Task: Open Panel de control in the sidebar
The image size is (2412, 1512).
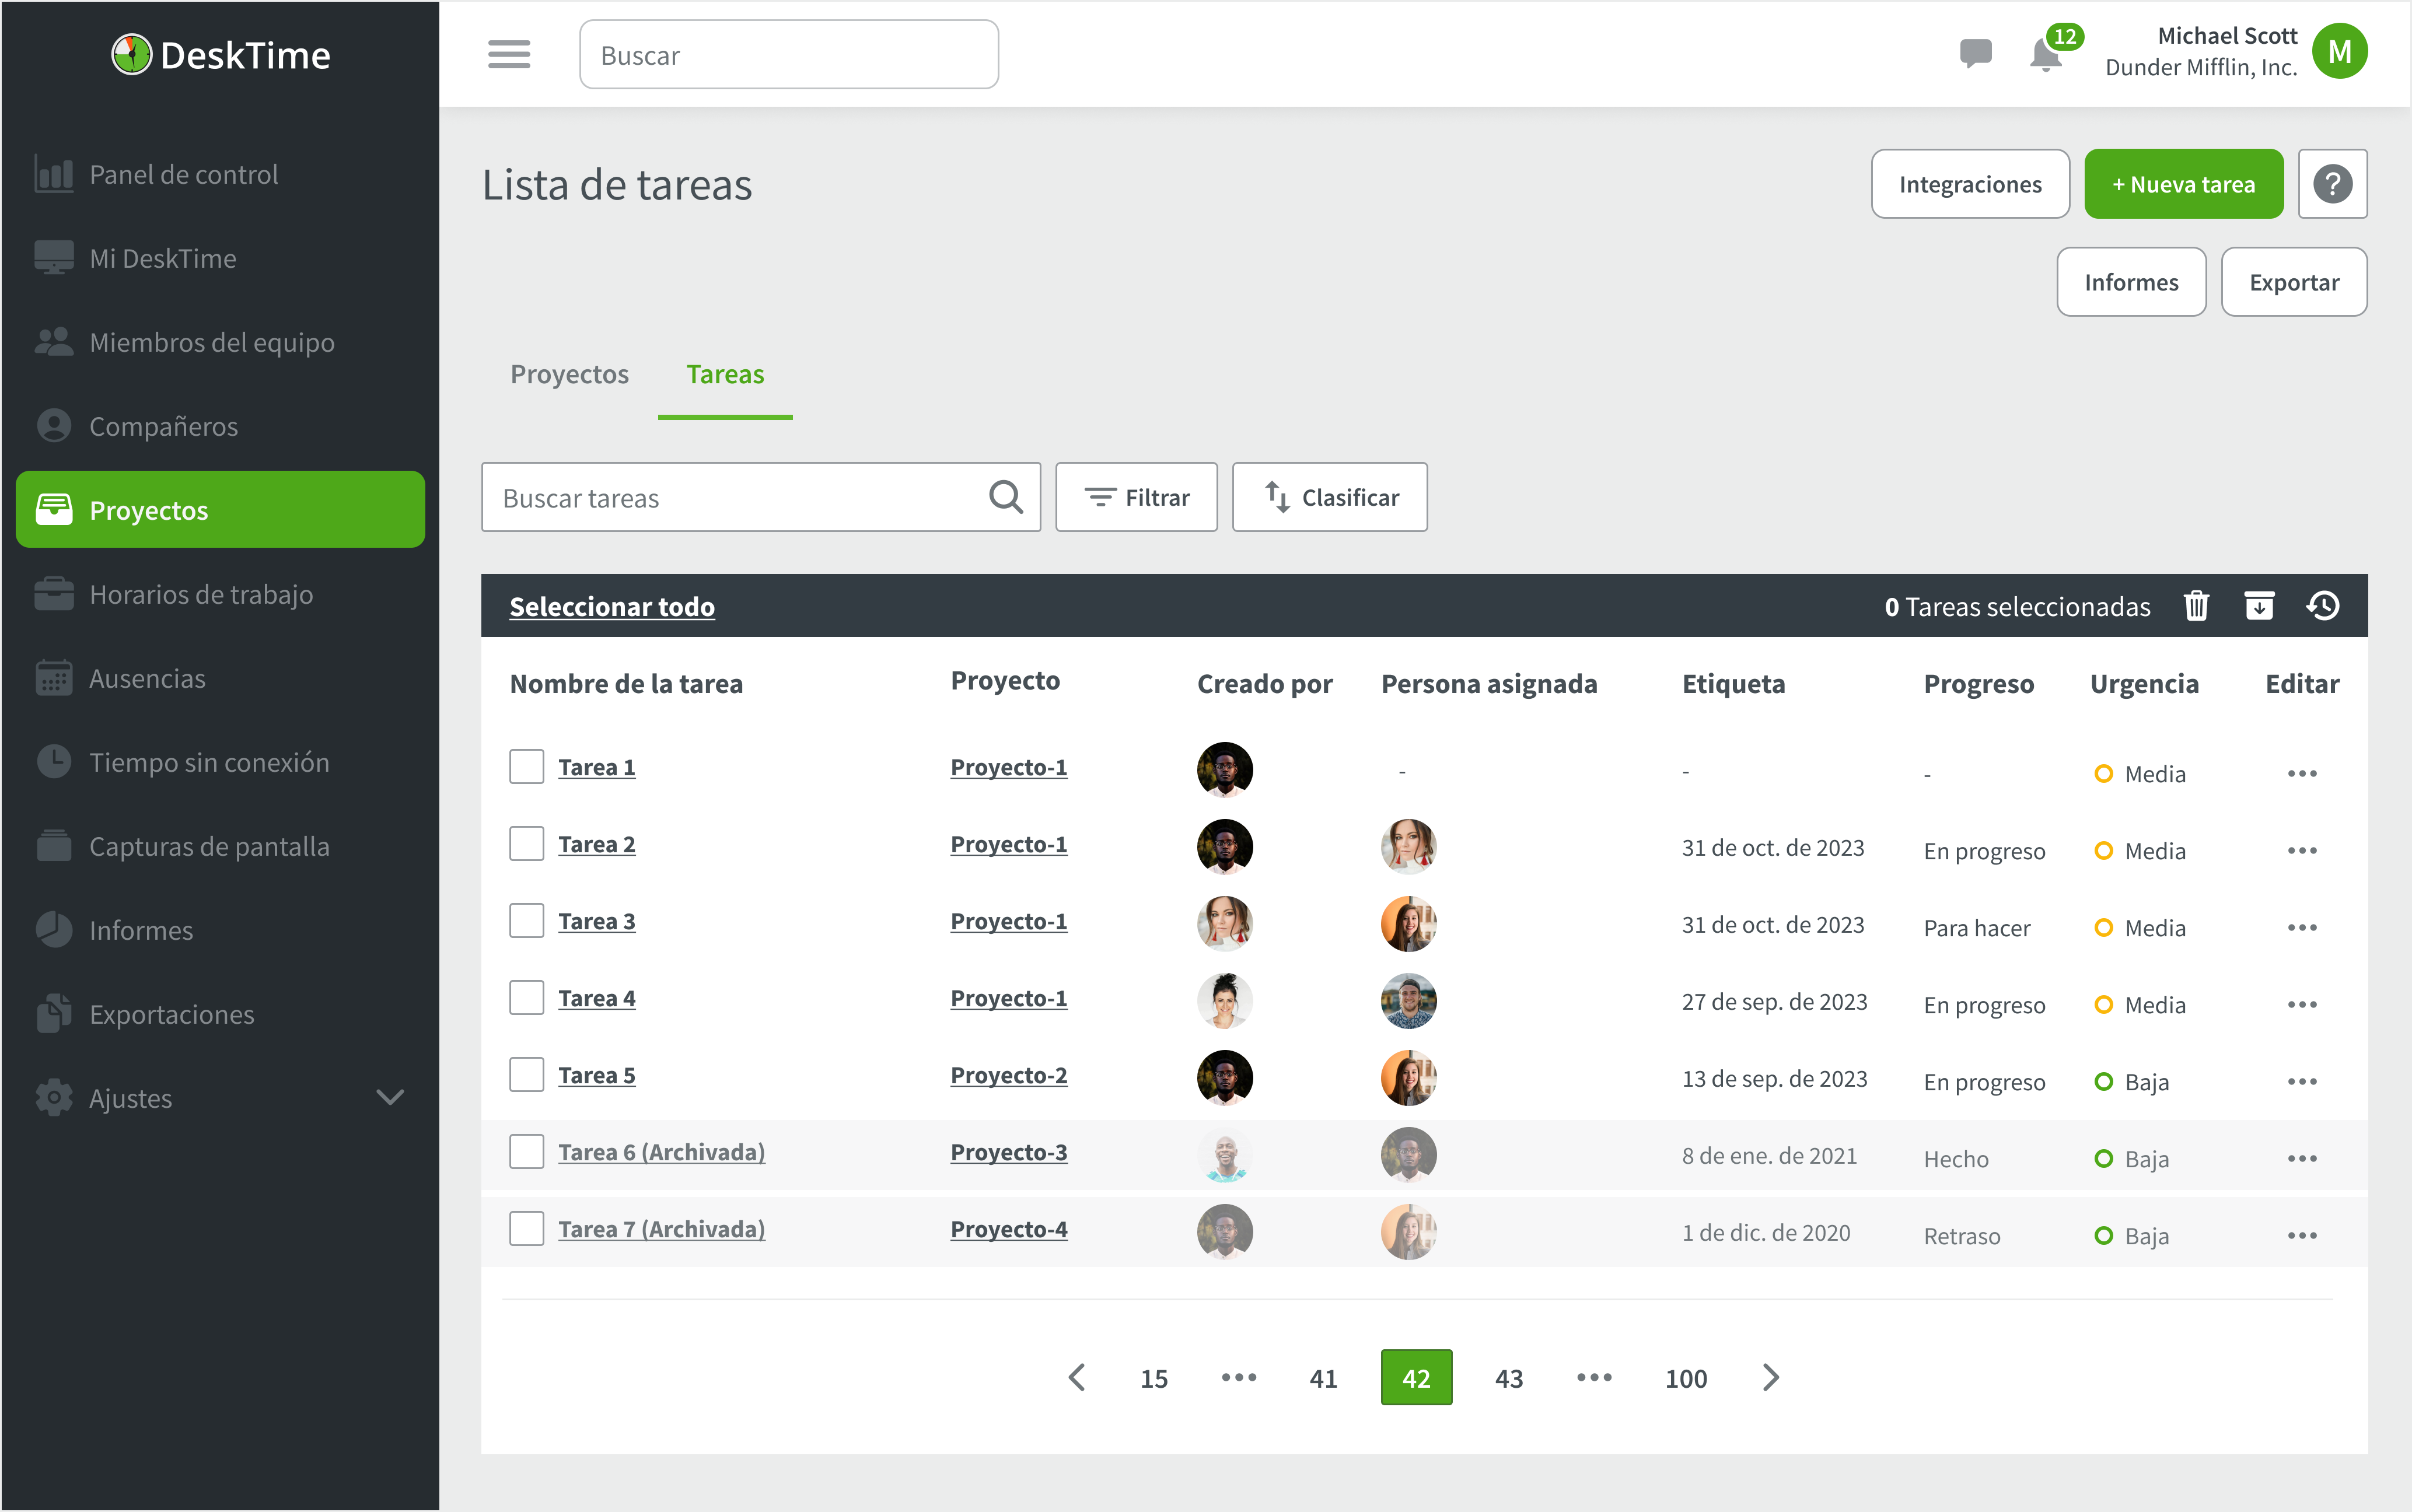Action: [x=220, y=174]
